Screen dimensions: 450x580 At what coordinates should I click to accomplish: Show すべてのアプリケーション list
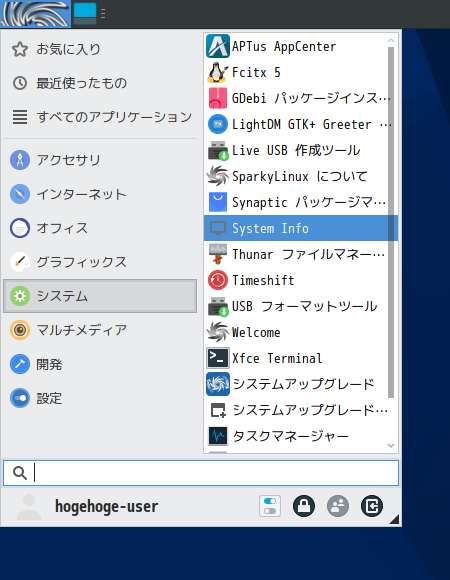100,117
